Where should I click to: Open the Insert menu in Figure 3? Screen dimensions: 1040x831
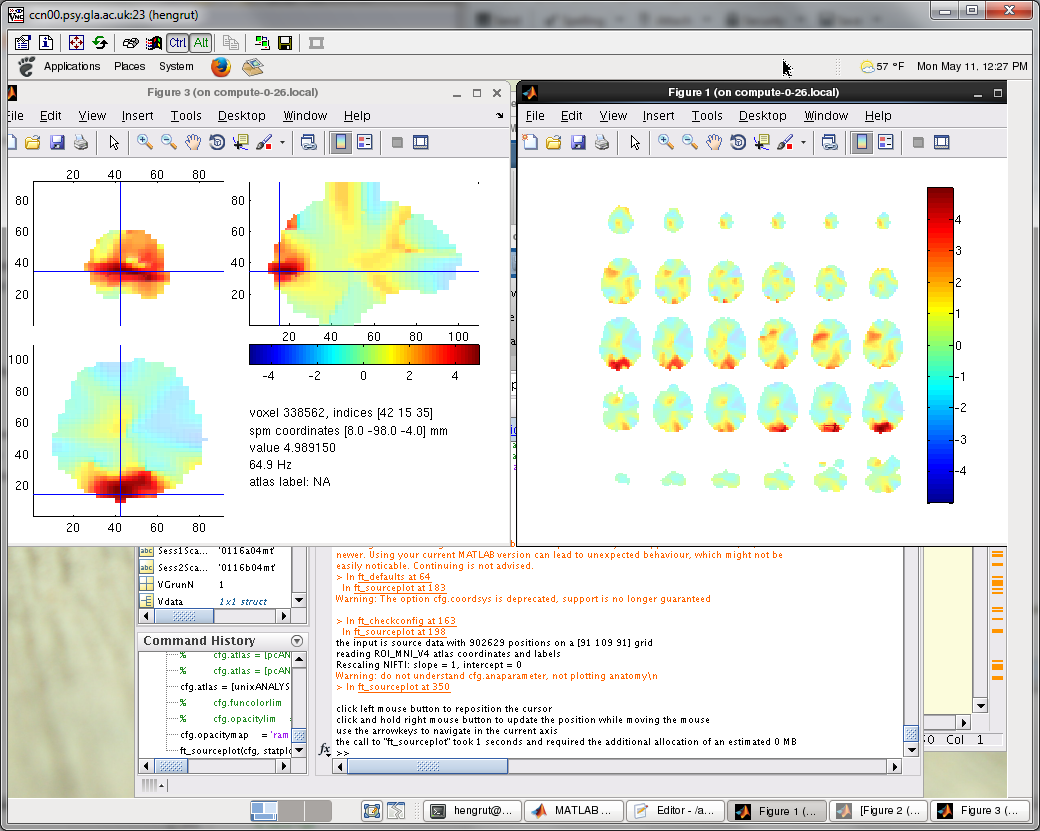137,116
